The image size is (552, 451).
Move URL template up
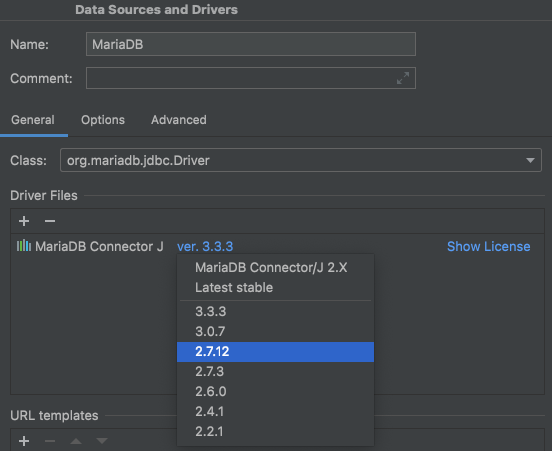pos(76,441)
